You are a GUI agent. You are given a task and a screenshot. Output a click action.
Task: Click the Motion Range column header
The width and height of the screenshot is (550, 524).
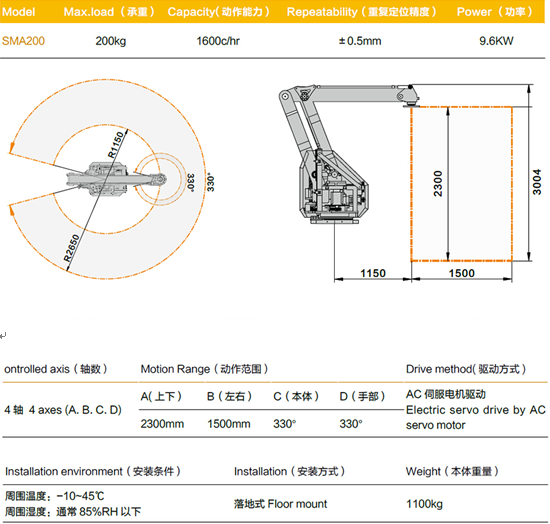coord(204,369)
